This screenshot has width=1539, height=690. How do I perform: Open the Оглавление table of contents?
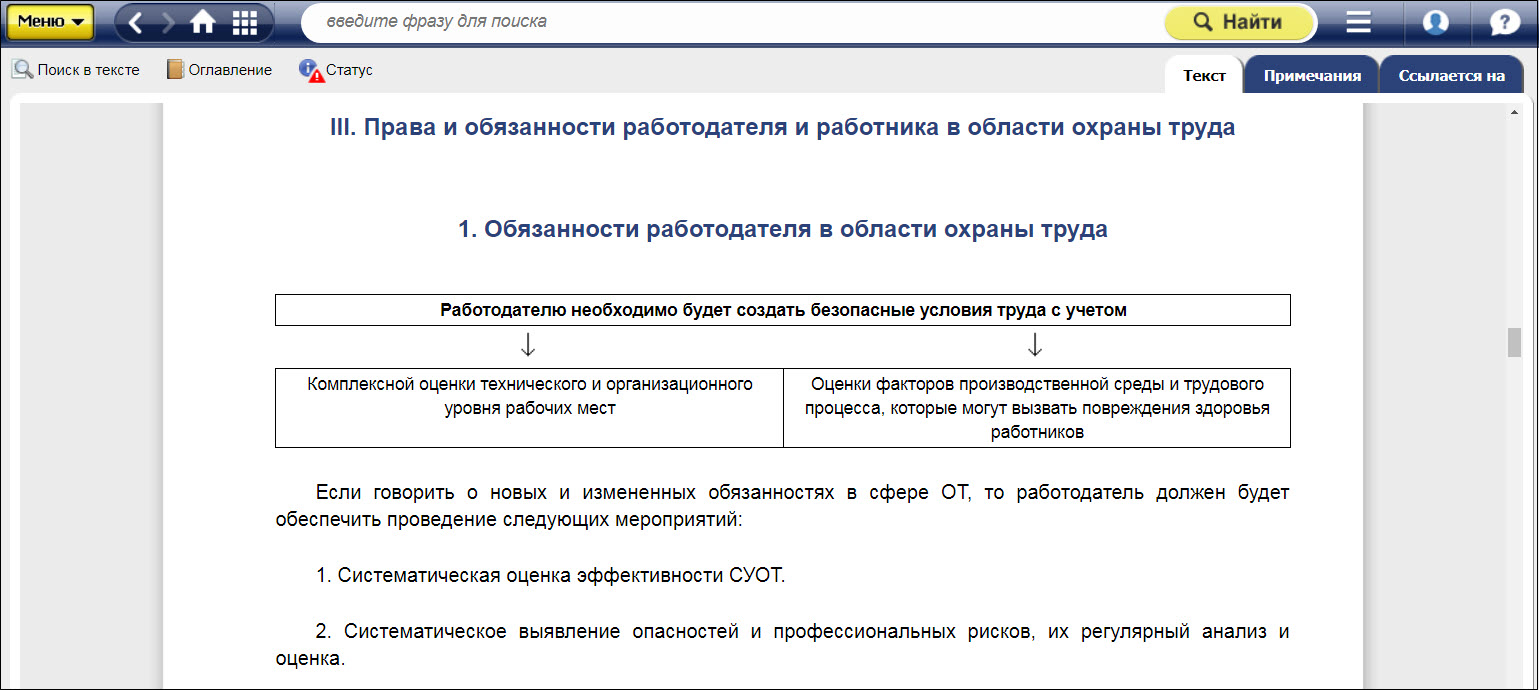tap(220, 70)
